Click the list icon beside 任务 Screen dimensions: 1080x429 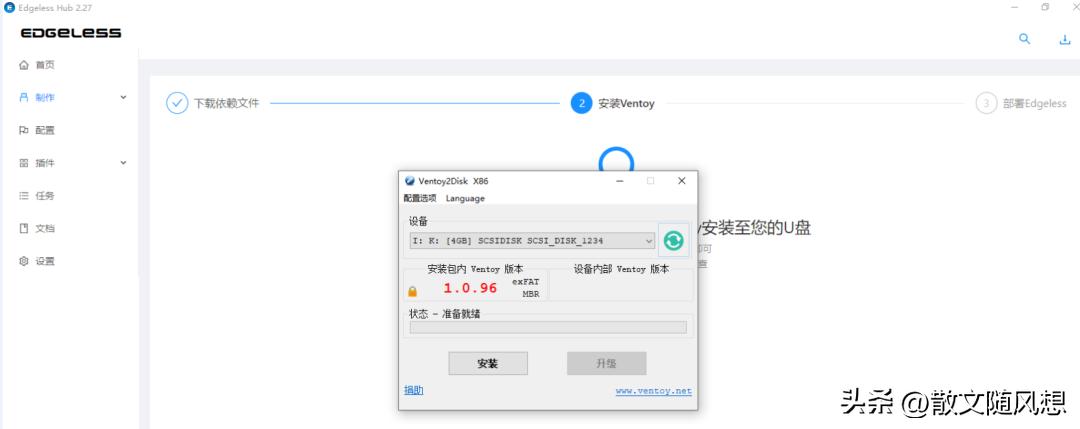[24, 196]
